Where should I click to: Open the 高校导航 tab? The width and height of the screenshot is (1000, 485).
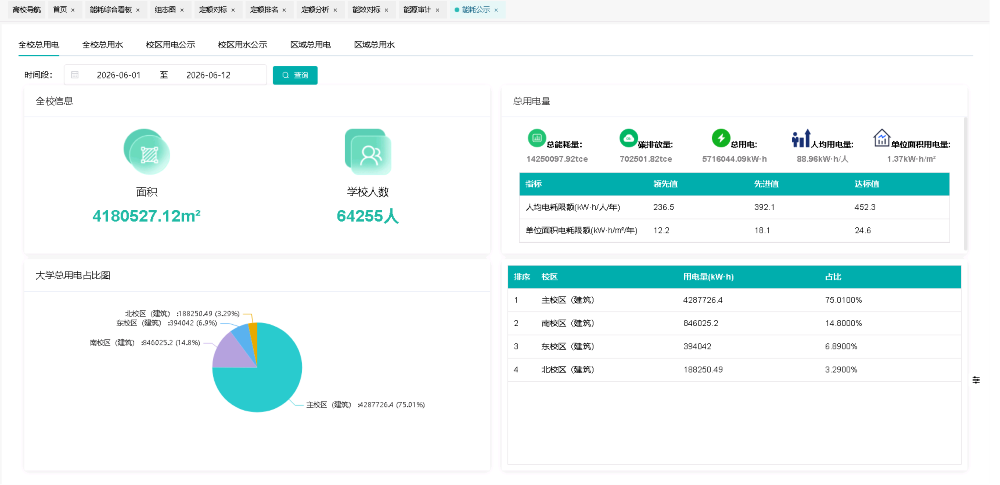point(26,10)
